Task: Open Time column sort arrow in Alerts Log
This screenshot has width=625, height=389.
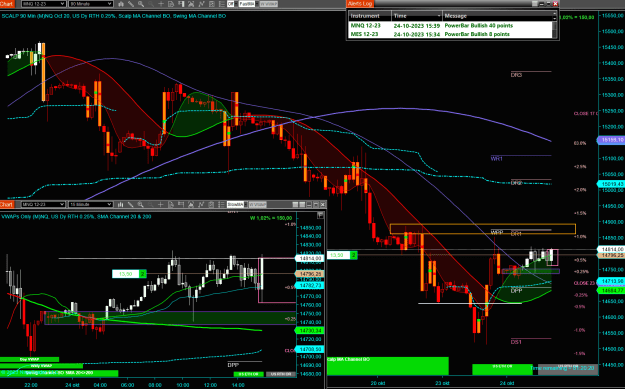Action: (439, 16)
